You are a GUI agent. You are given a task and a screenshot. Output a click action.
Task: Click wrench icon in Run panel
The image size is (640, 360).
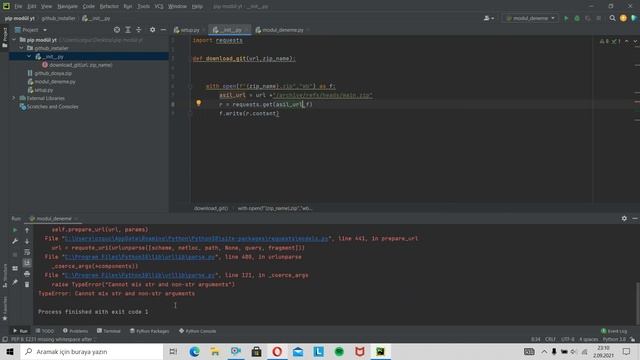pos(15,241)
